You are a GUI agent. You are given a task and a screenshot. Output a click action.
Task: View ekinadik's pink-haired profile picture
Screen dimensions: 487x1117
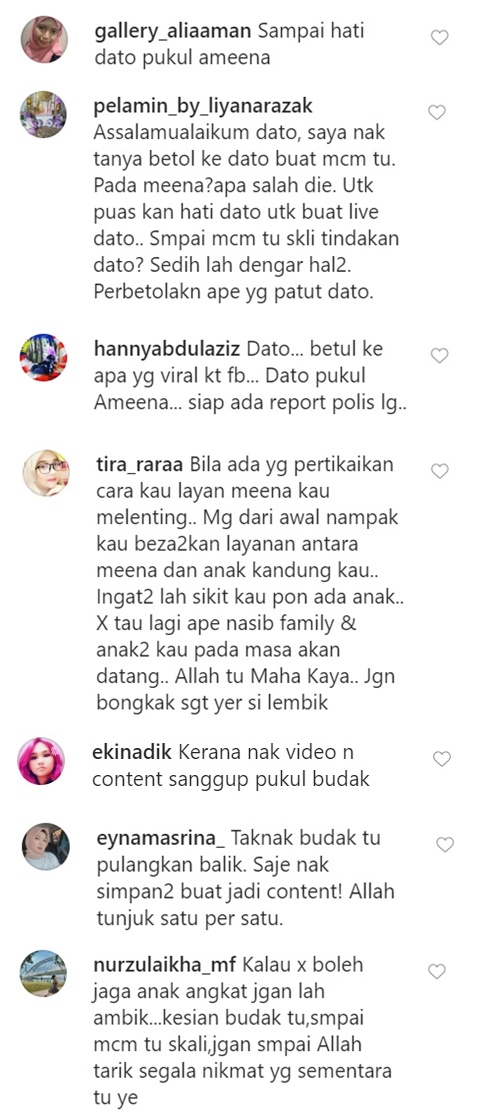pyautogui.click(x=41, y=761)
